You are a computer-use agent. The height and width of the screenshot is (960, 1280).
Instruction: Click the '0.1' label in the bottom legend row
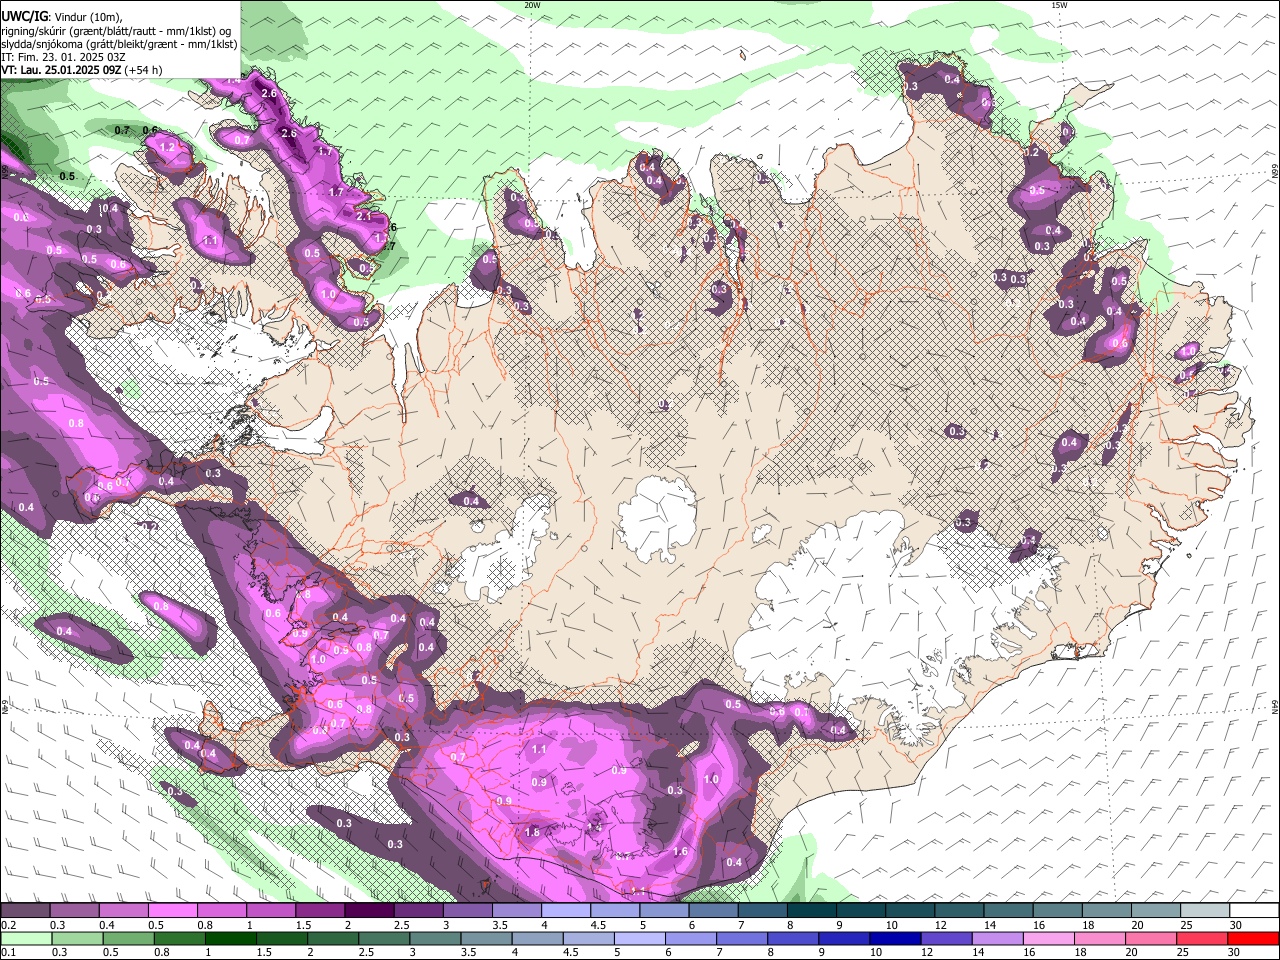click(8, 953)
